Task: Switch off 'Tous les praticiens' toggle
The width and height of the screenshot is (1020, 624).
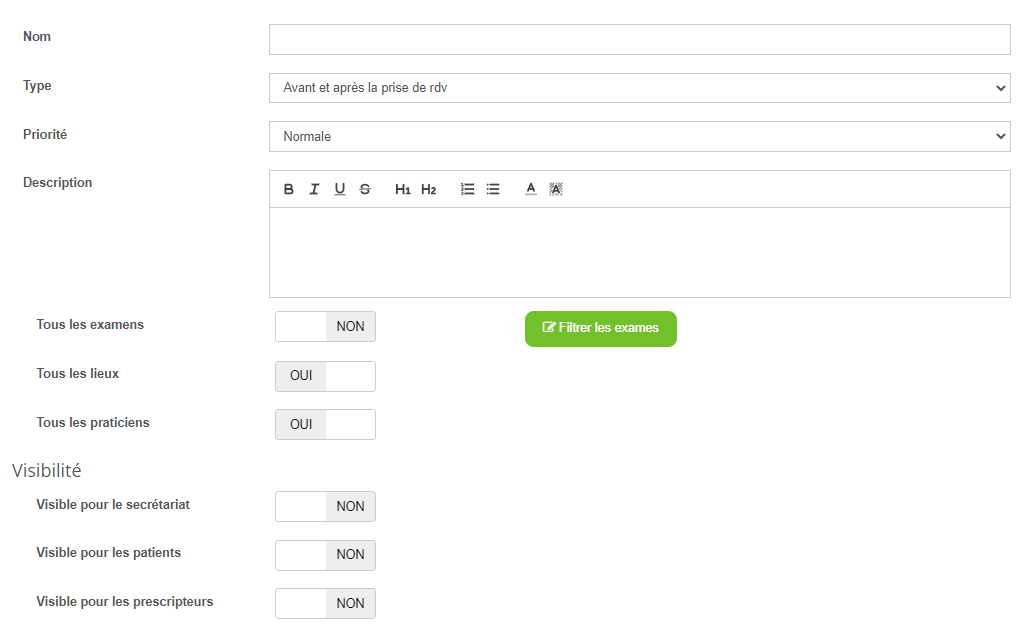Action: (325, 424)
